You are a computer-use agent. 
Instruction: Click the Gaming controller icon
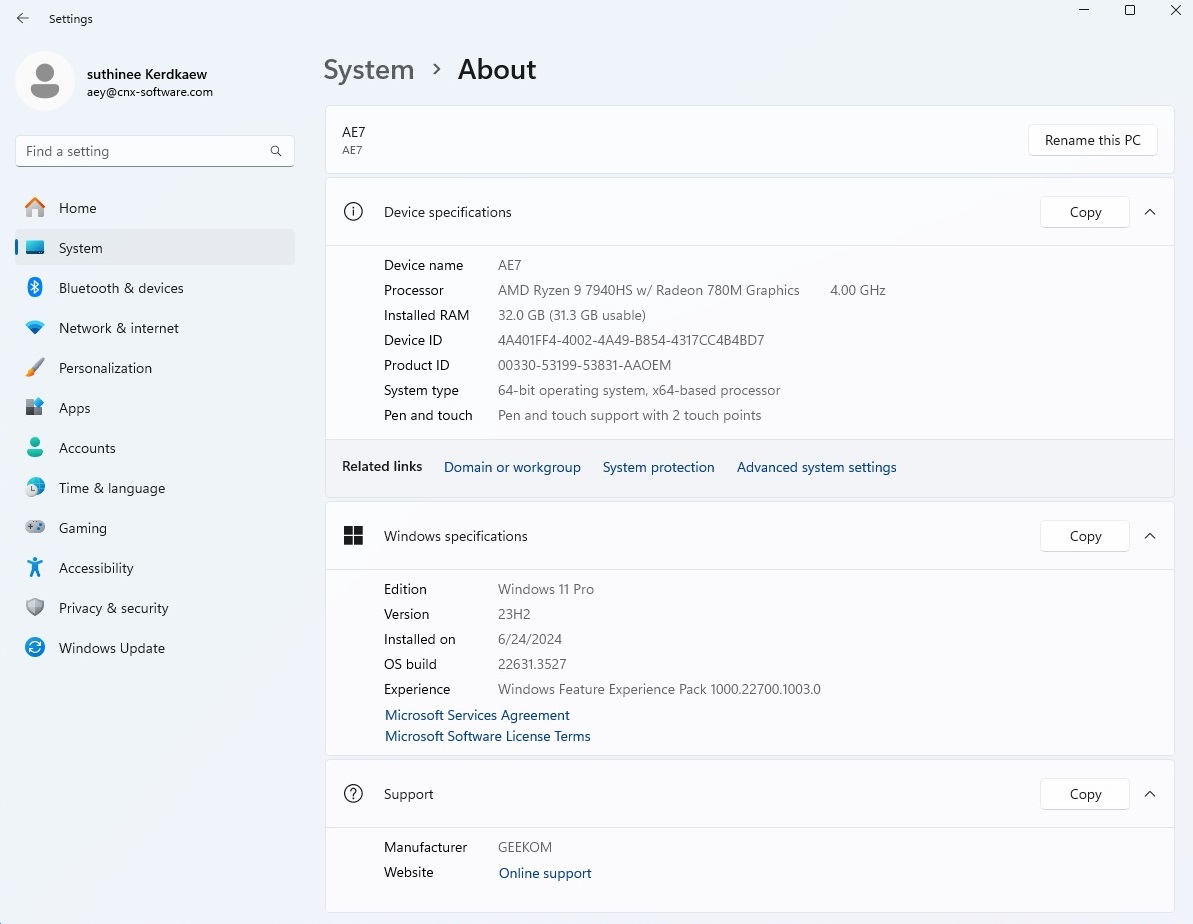35,527
